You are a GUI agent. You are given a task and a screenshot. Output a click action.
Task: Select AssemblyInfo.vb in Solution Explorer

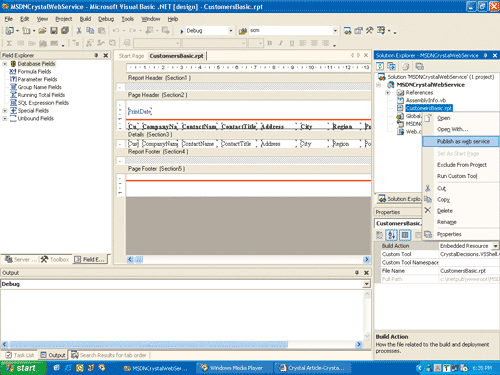click(422, 100)
